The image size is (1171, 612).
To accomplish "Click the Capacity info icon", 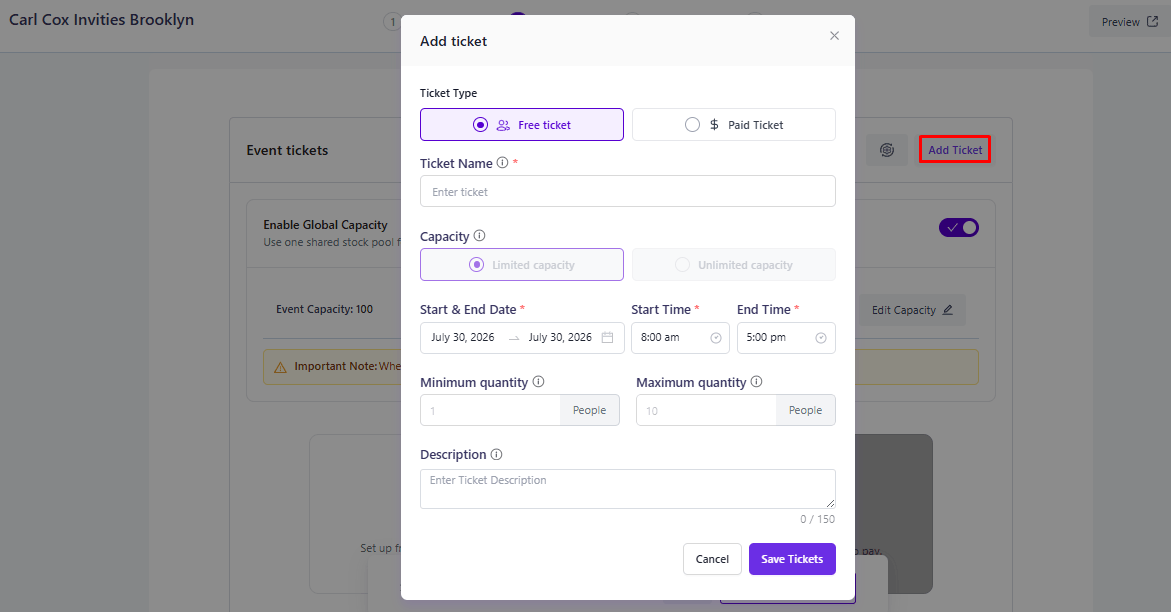I will (479, 235).
